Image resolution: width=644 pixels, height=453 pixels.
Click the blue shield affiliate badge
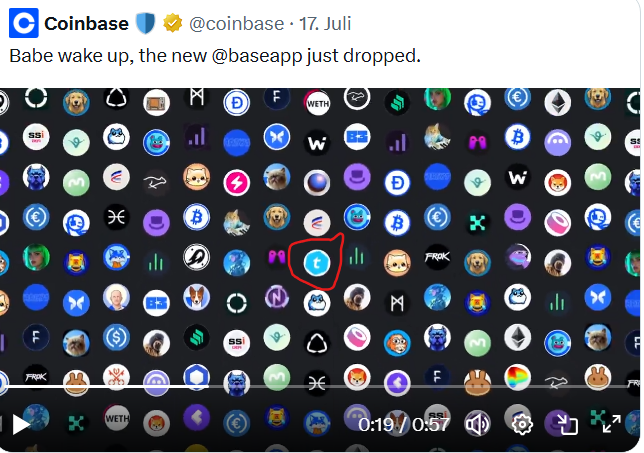coord(146,22)
